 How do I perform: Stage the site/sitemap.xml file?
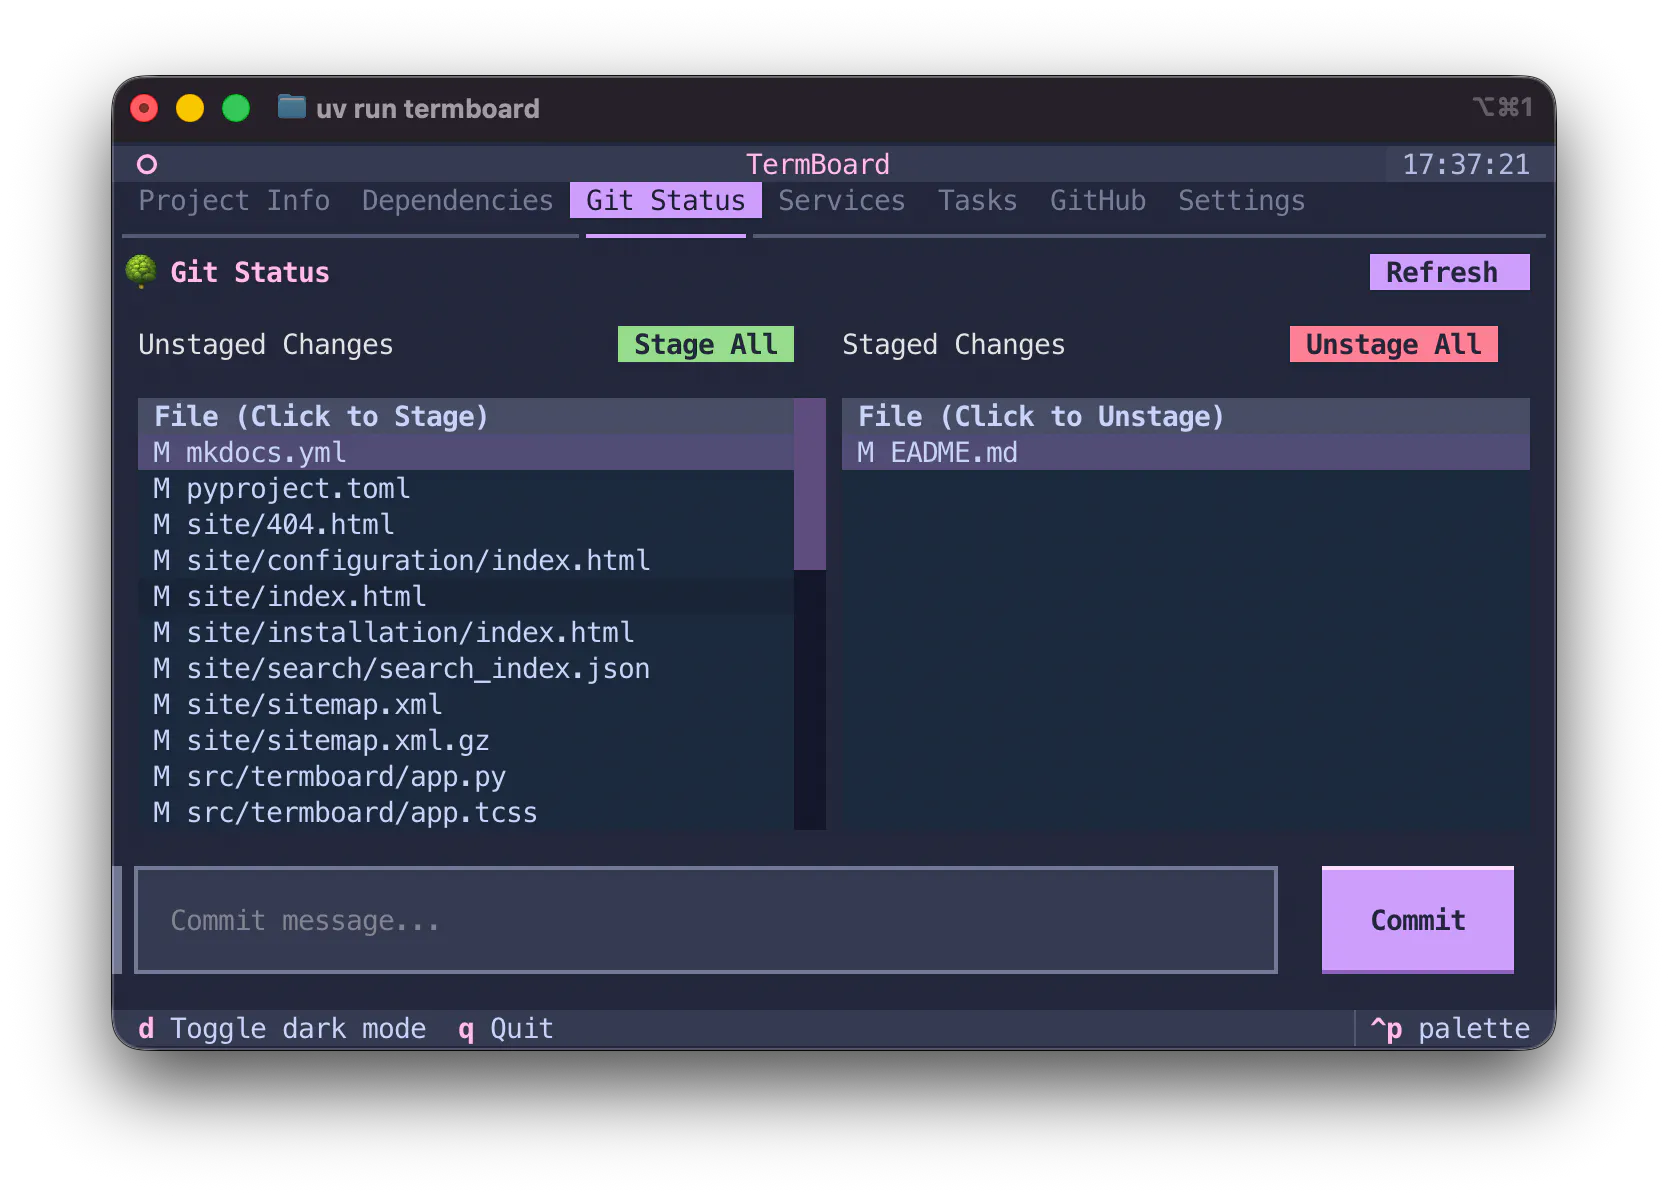click(x=466, y=704)
